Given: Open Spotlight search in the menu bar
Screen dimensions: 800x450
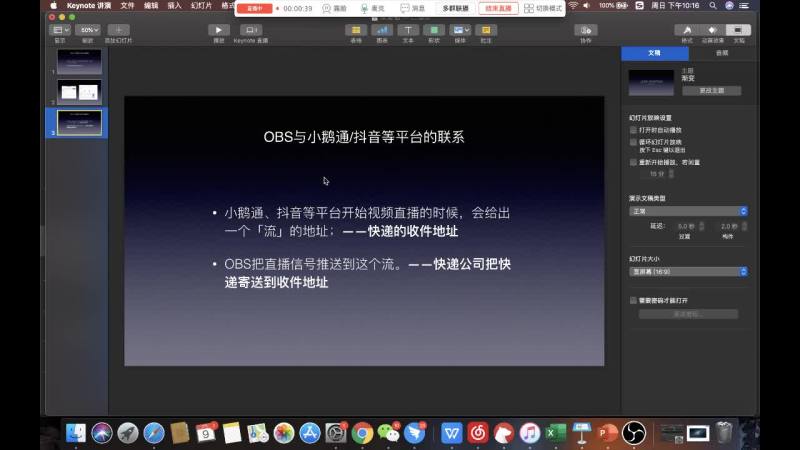Looking at the screenshot, I should (713, 6).
